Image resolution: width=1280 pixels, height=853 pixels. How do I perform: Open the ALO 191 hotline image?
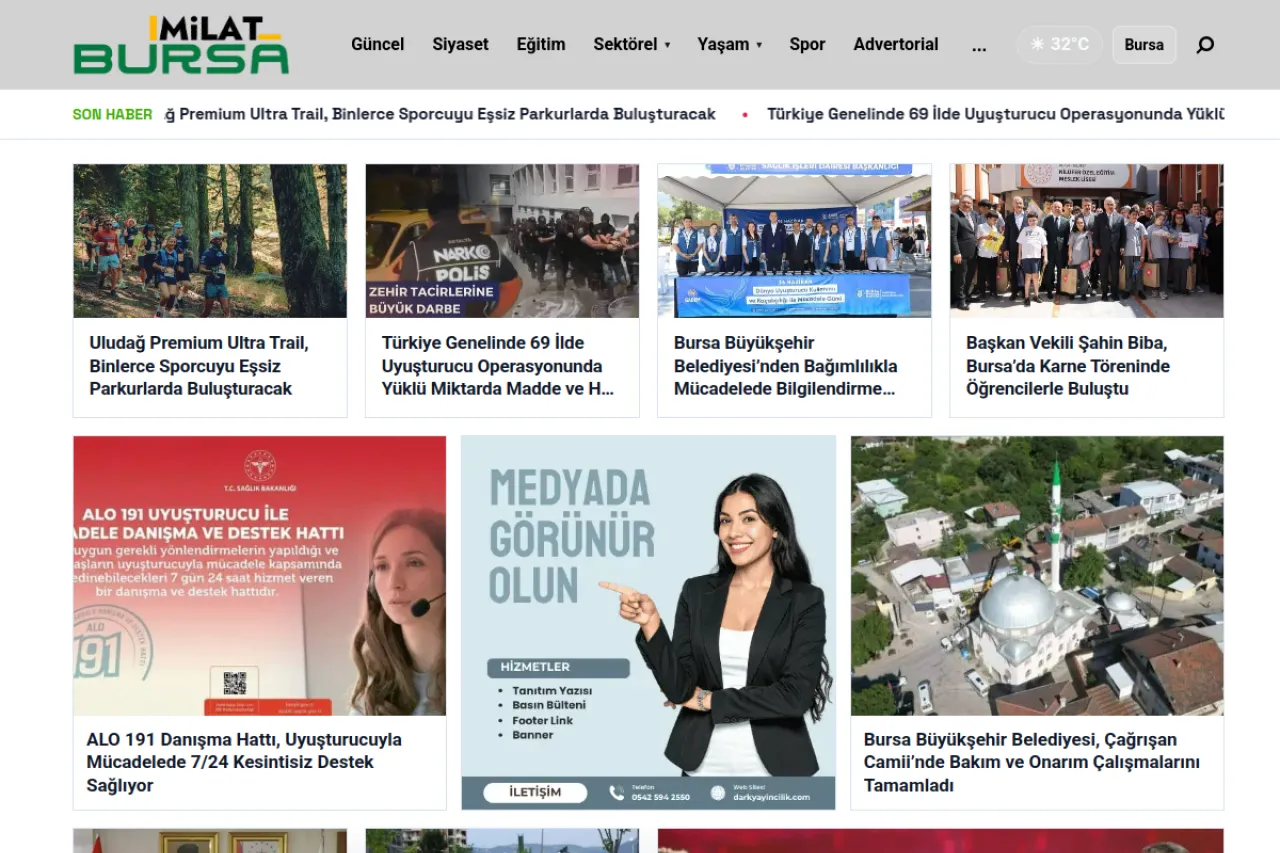click(x=260, y=576)
